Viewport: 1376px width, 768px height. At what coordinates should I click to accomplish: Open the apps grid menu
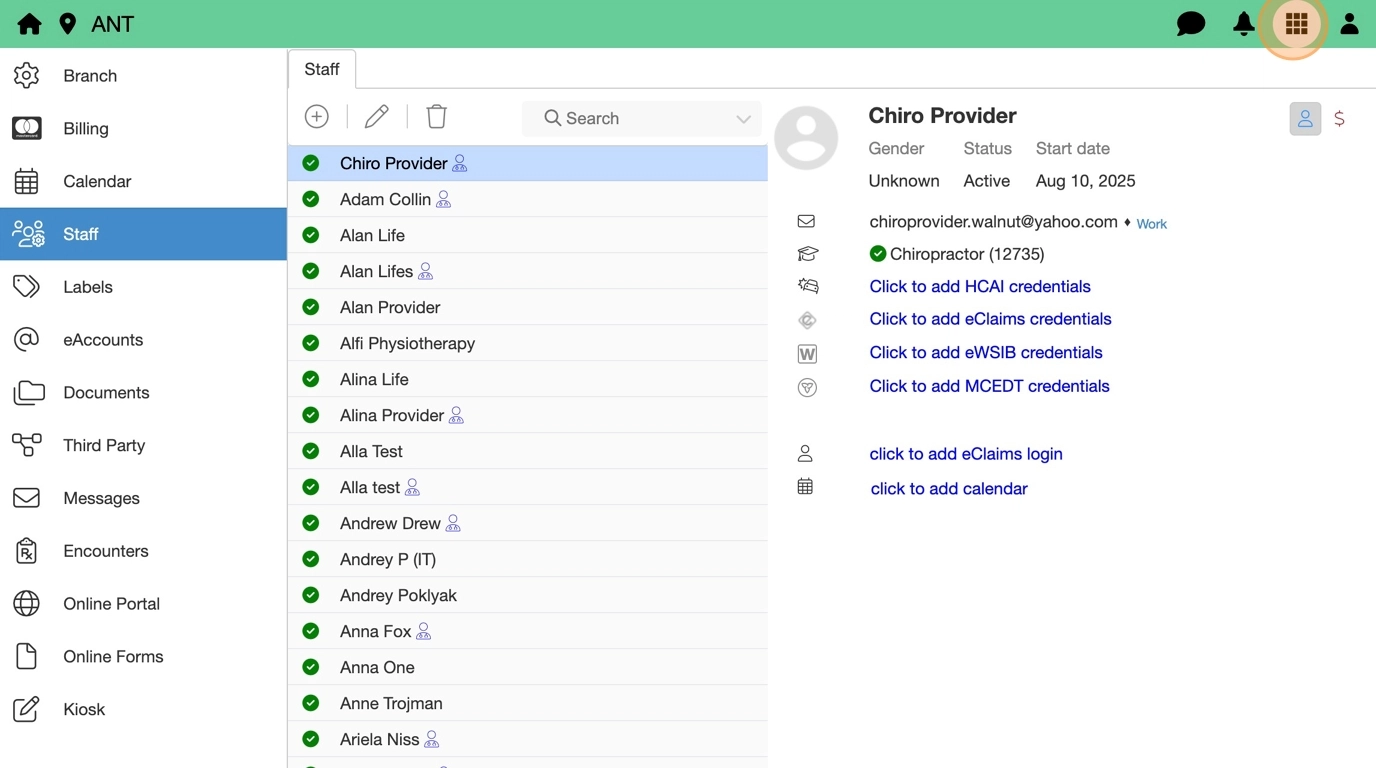coord(1296,24)
